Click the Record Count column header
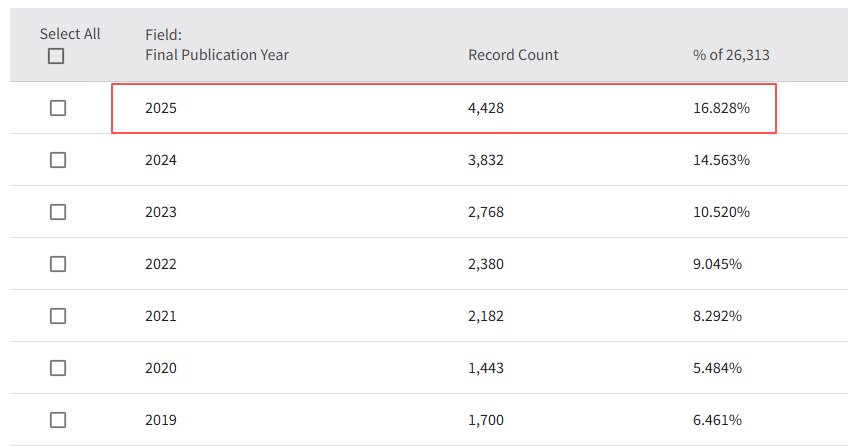 click(x=513, y=55)
